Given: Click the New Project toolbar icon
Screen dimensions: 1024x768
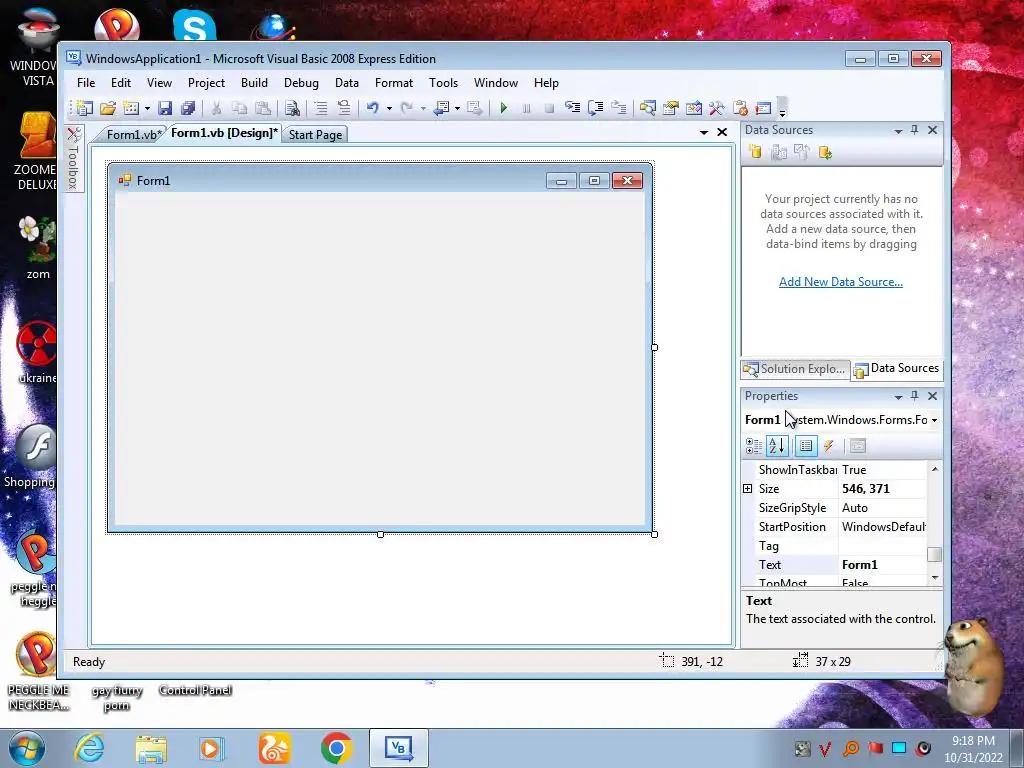Looking at the screenshot, I should 85,108.
